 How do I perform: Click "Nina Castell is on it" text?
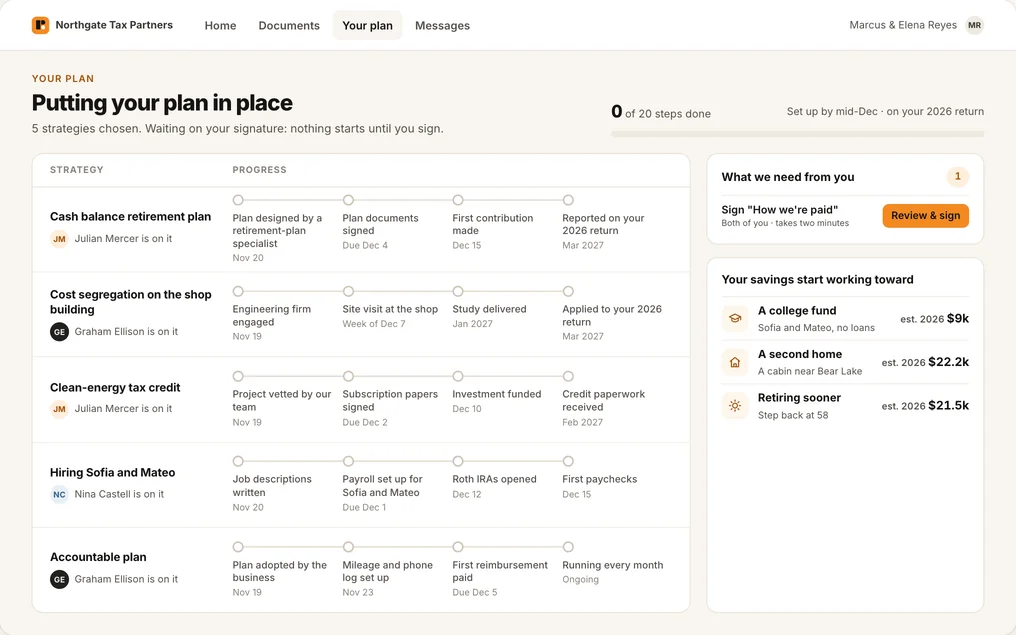click(119, 494)
